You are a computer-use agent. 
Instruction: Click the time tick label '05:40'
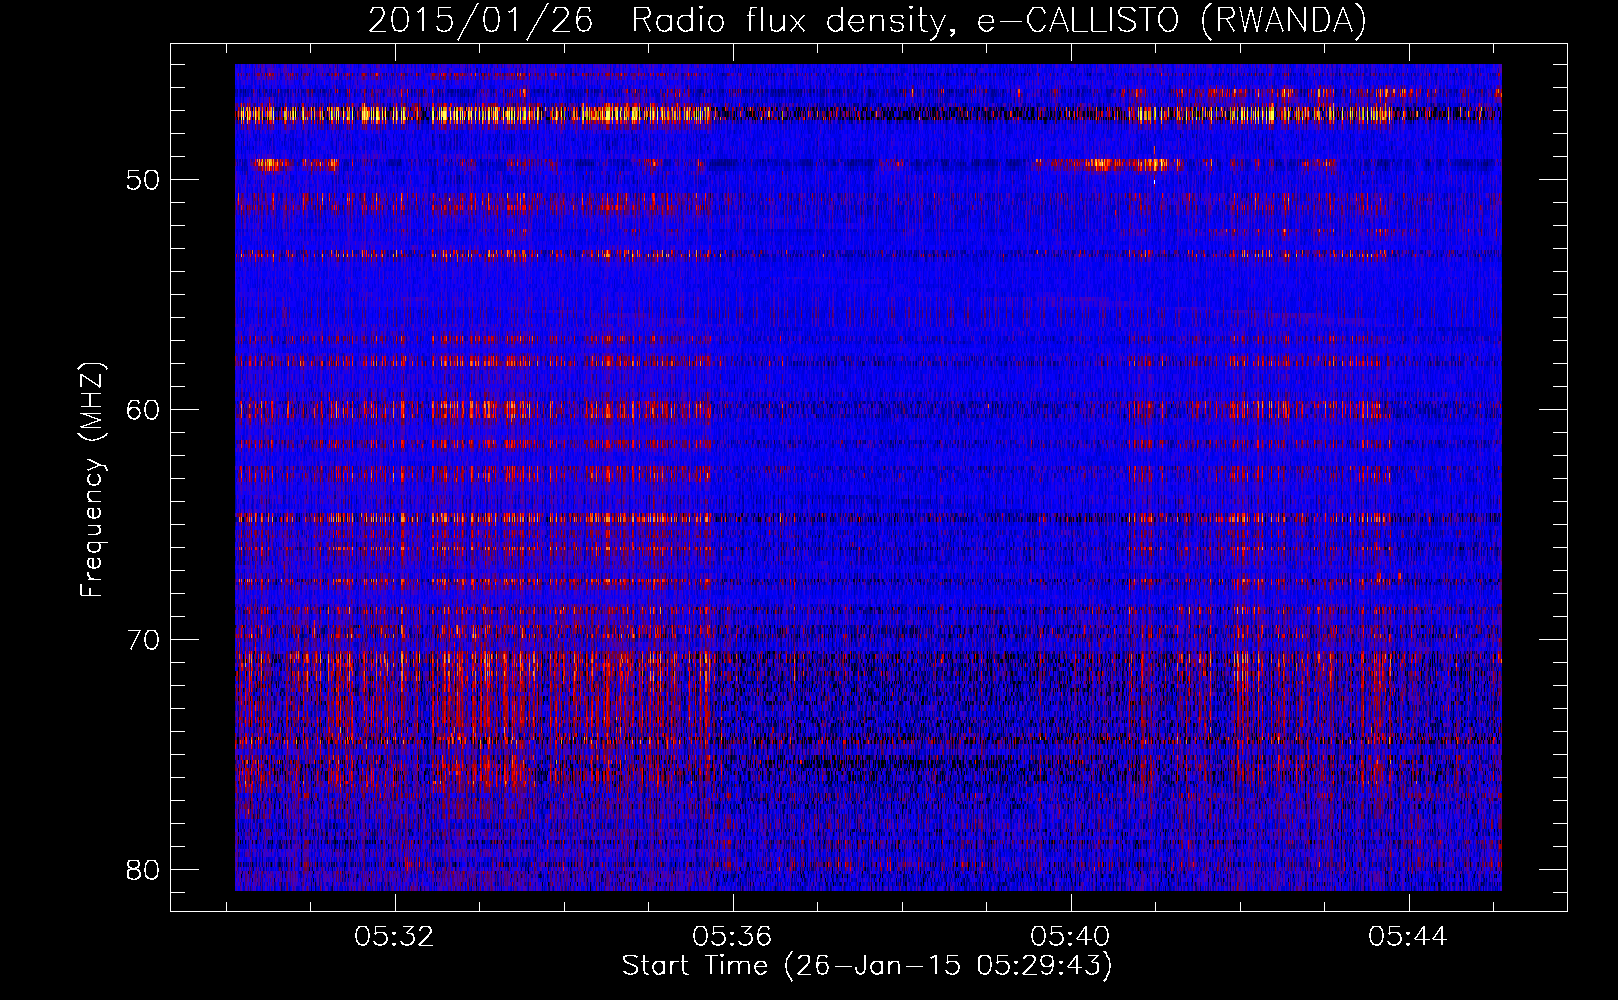coord(1070,937)
